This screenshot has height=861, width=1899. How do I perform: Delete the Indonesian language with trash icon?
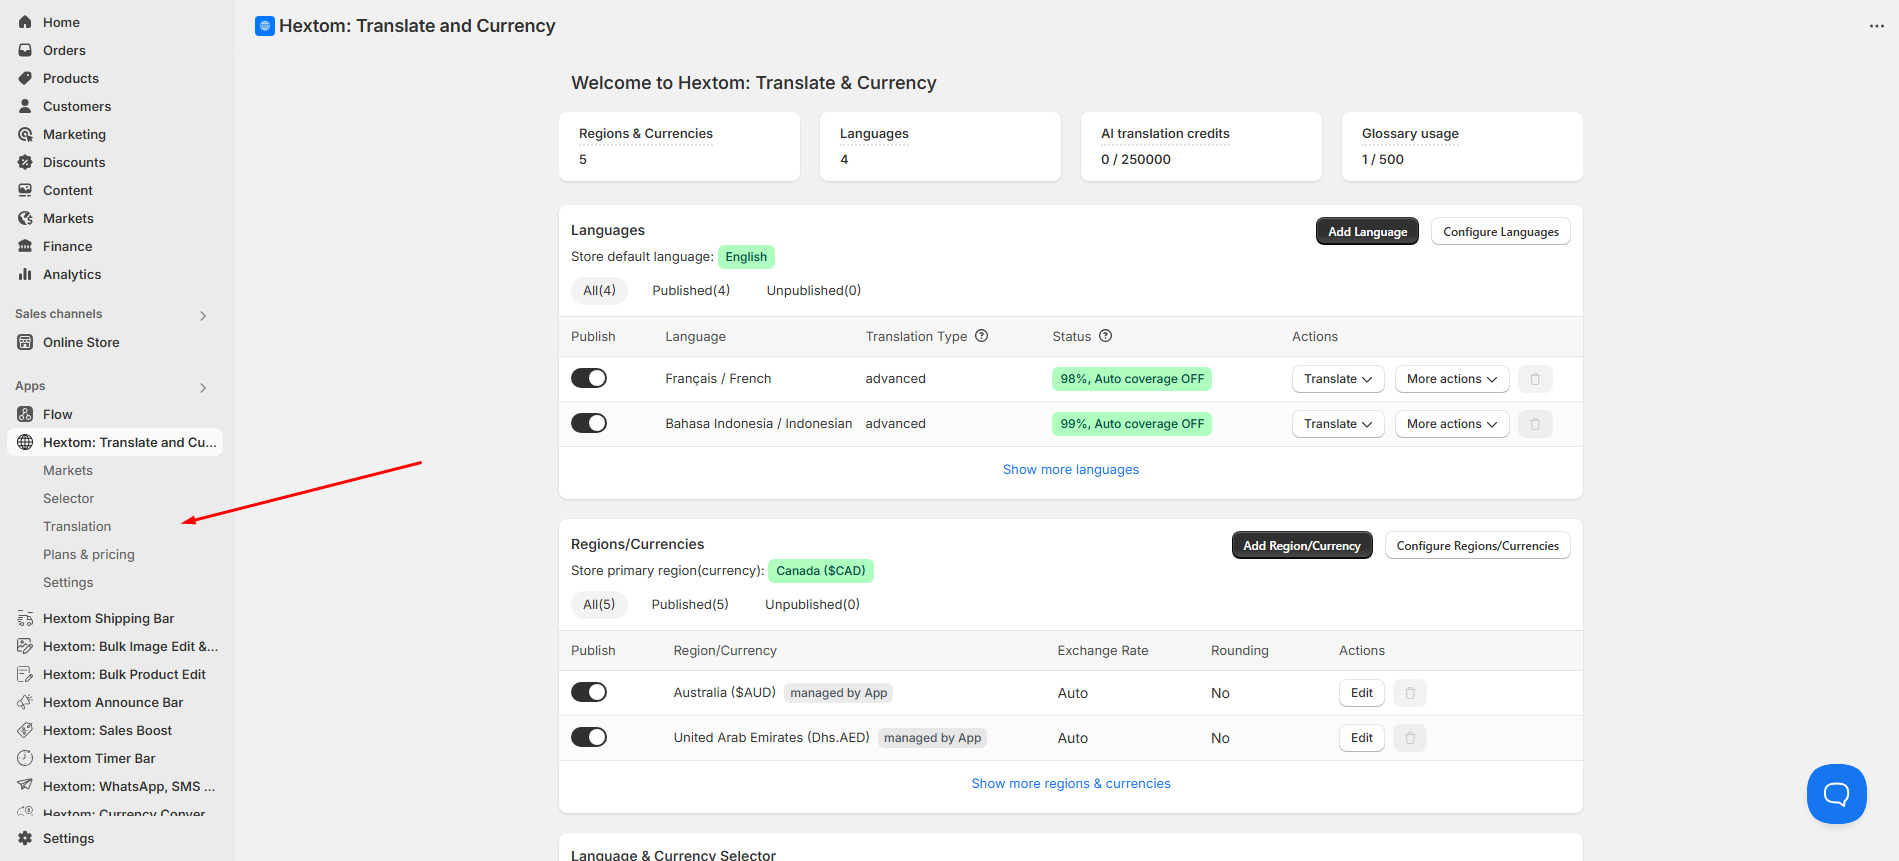(x=1535, y=424)
